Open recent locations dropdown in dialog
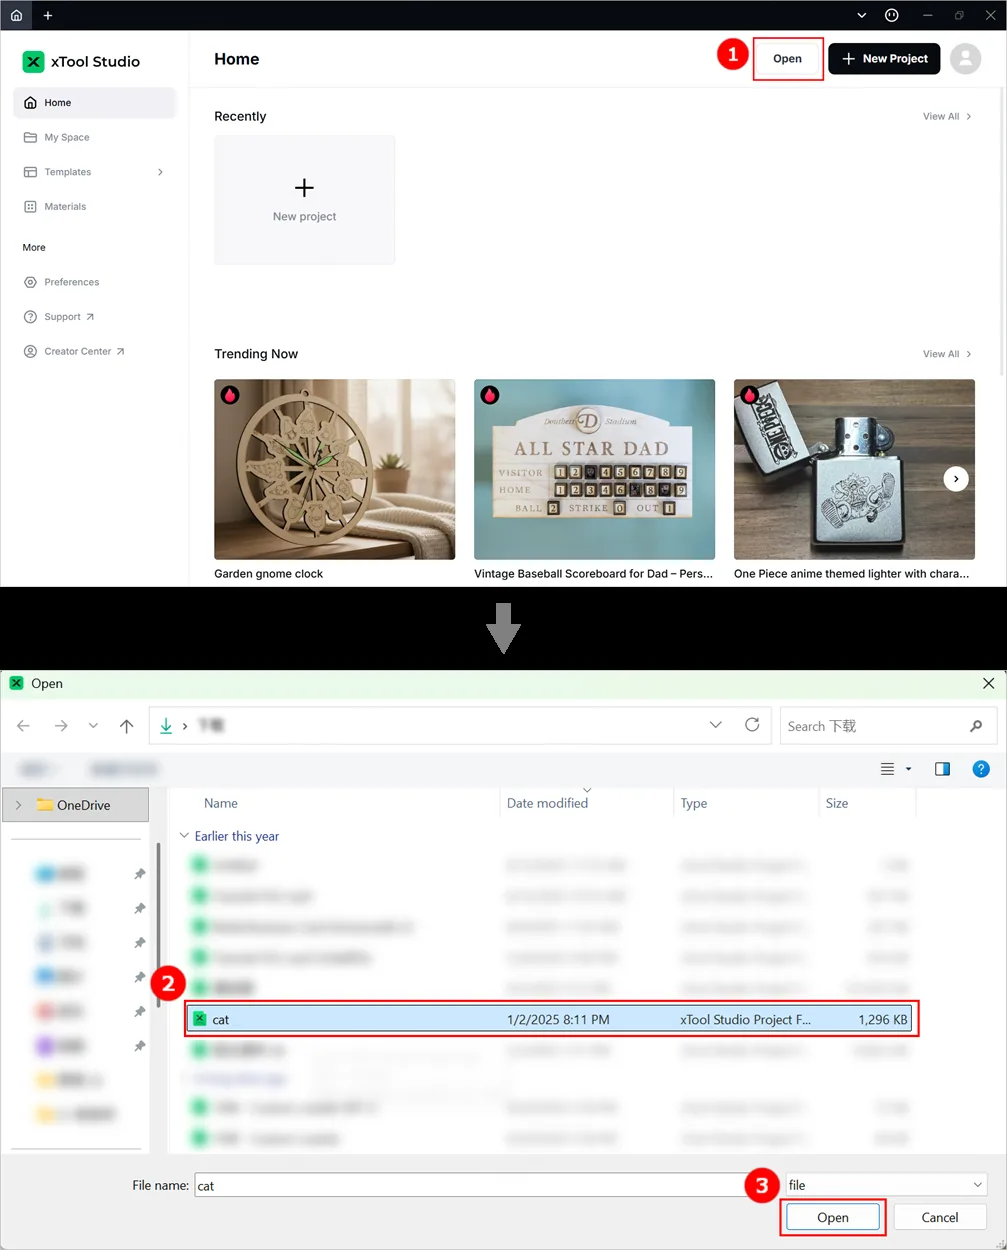 [x=93, y=726]
